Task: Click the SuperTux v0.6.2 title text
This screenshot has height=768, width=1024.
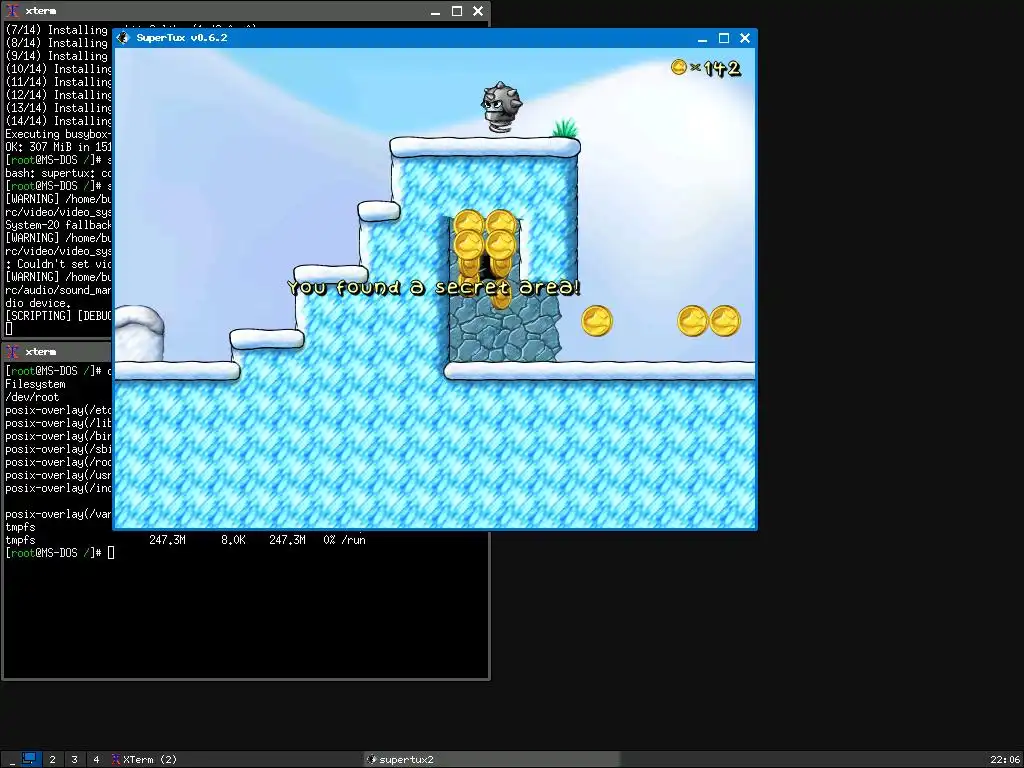Action: (x=182, y=38)
